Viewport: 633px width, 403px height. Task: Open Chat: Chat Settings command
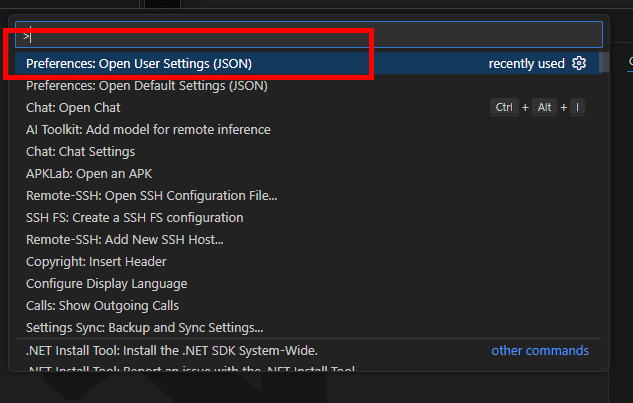tap(80, 152)
